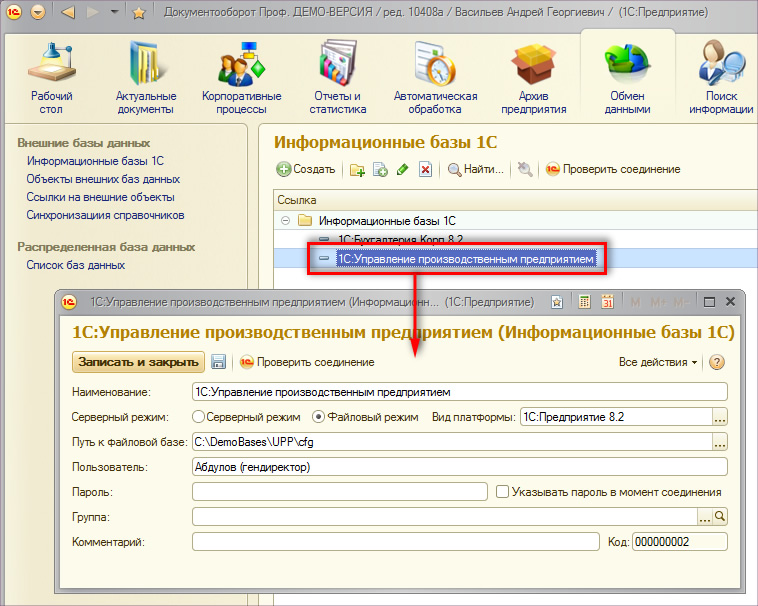Open Синхронизация справочников link
Screen dimensions: 758x606
click(105, 215)
